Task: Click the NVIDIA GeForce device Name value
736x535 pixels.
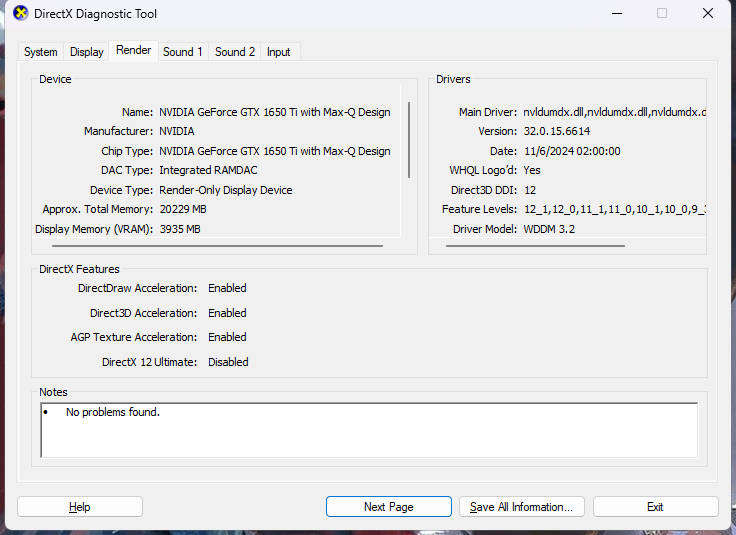Action: coord(274,112)
